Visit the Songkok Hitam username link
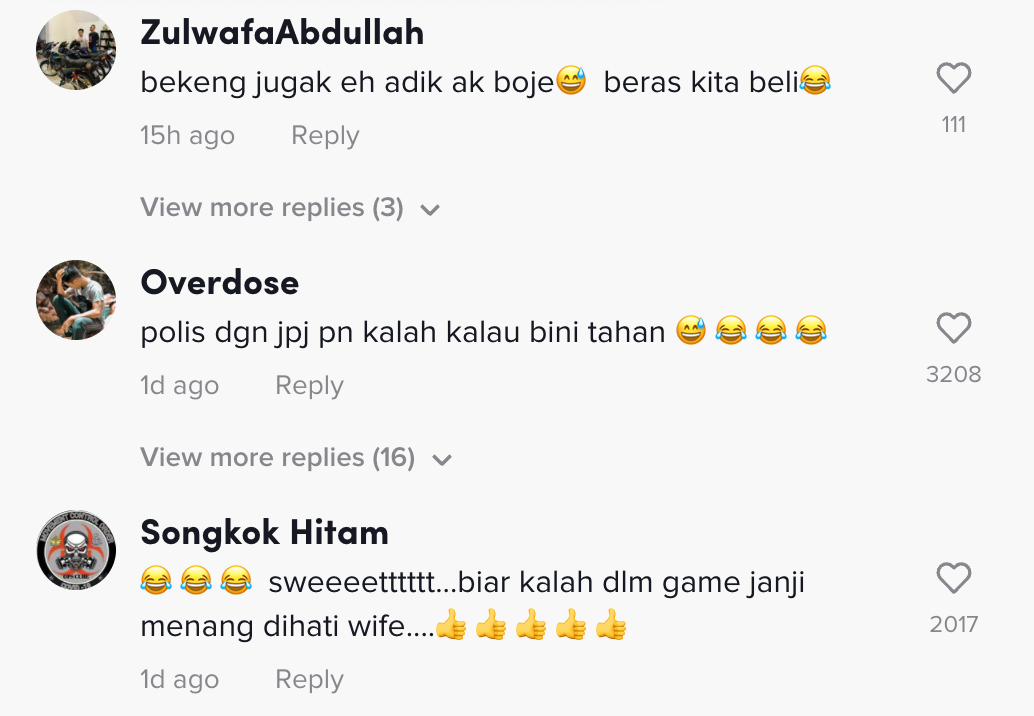Screen dimensions: 1034x716 [264, 532]
